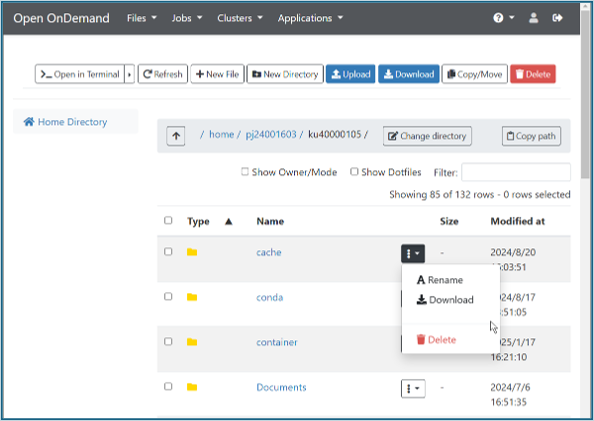Choose Download from the cache context menu

click(x=445, y=300)
